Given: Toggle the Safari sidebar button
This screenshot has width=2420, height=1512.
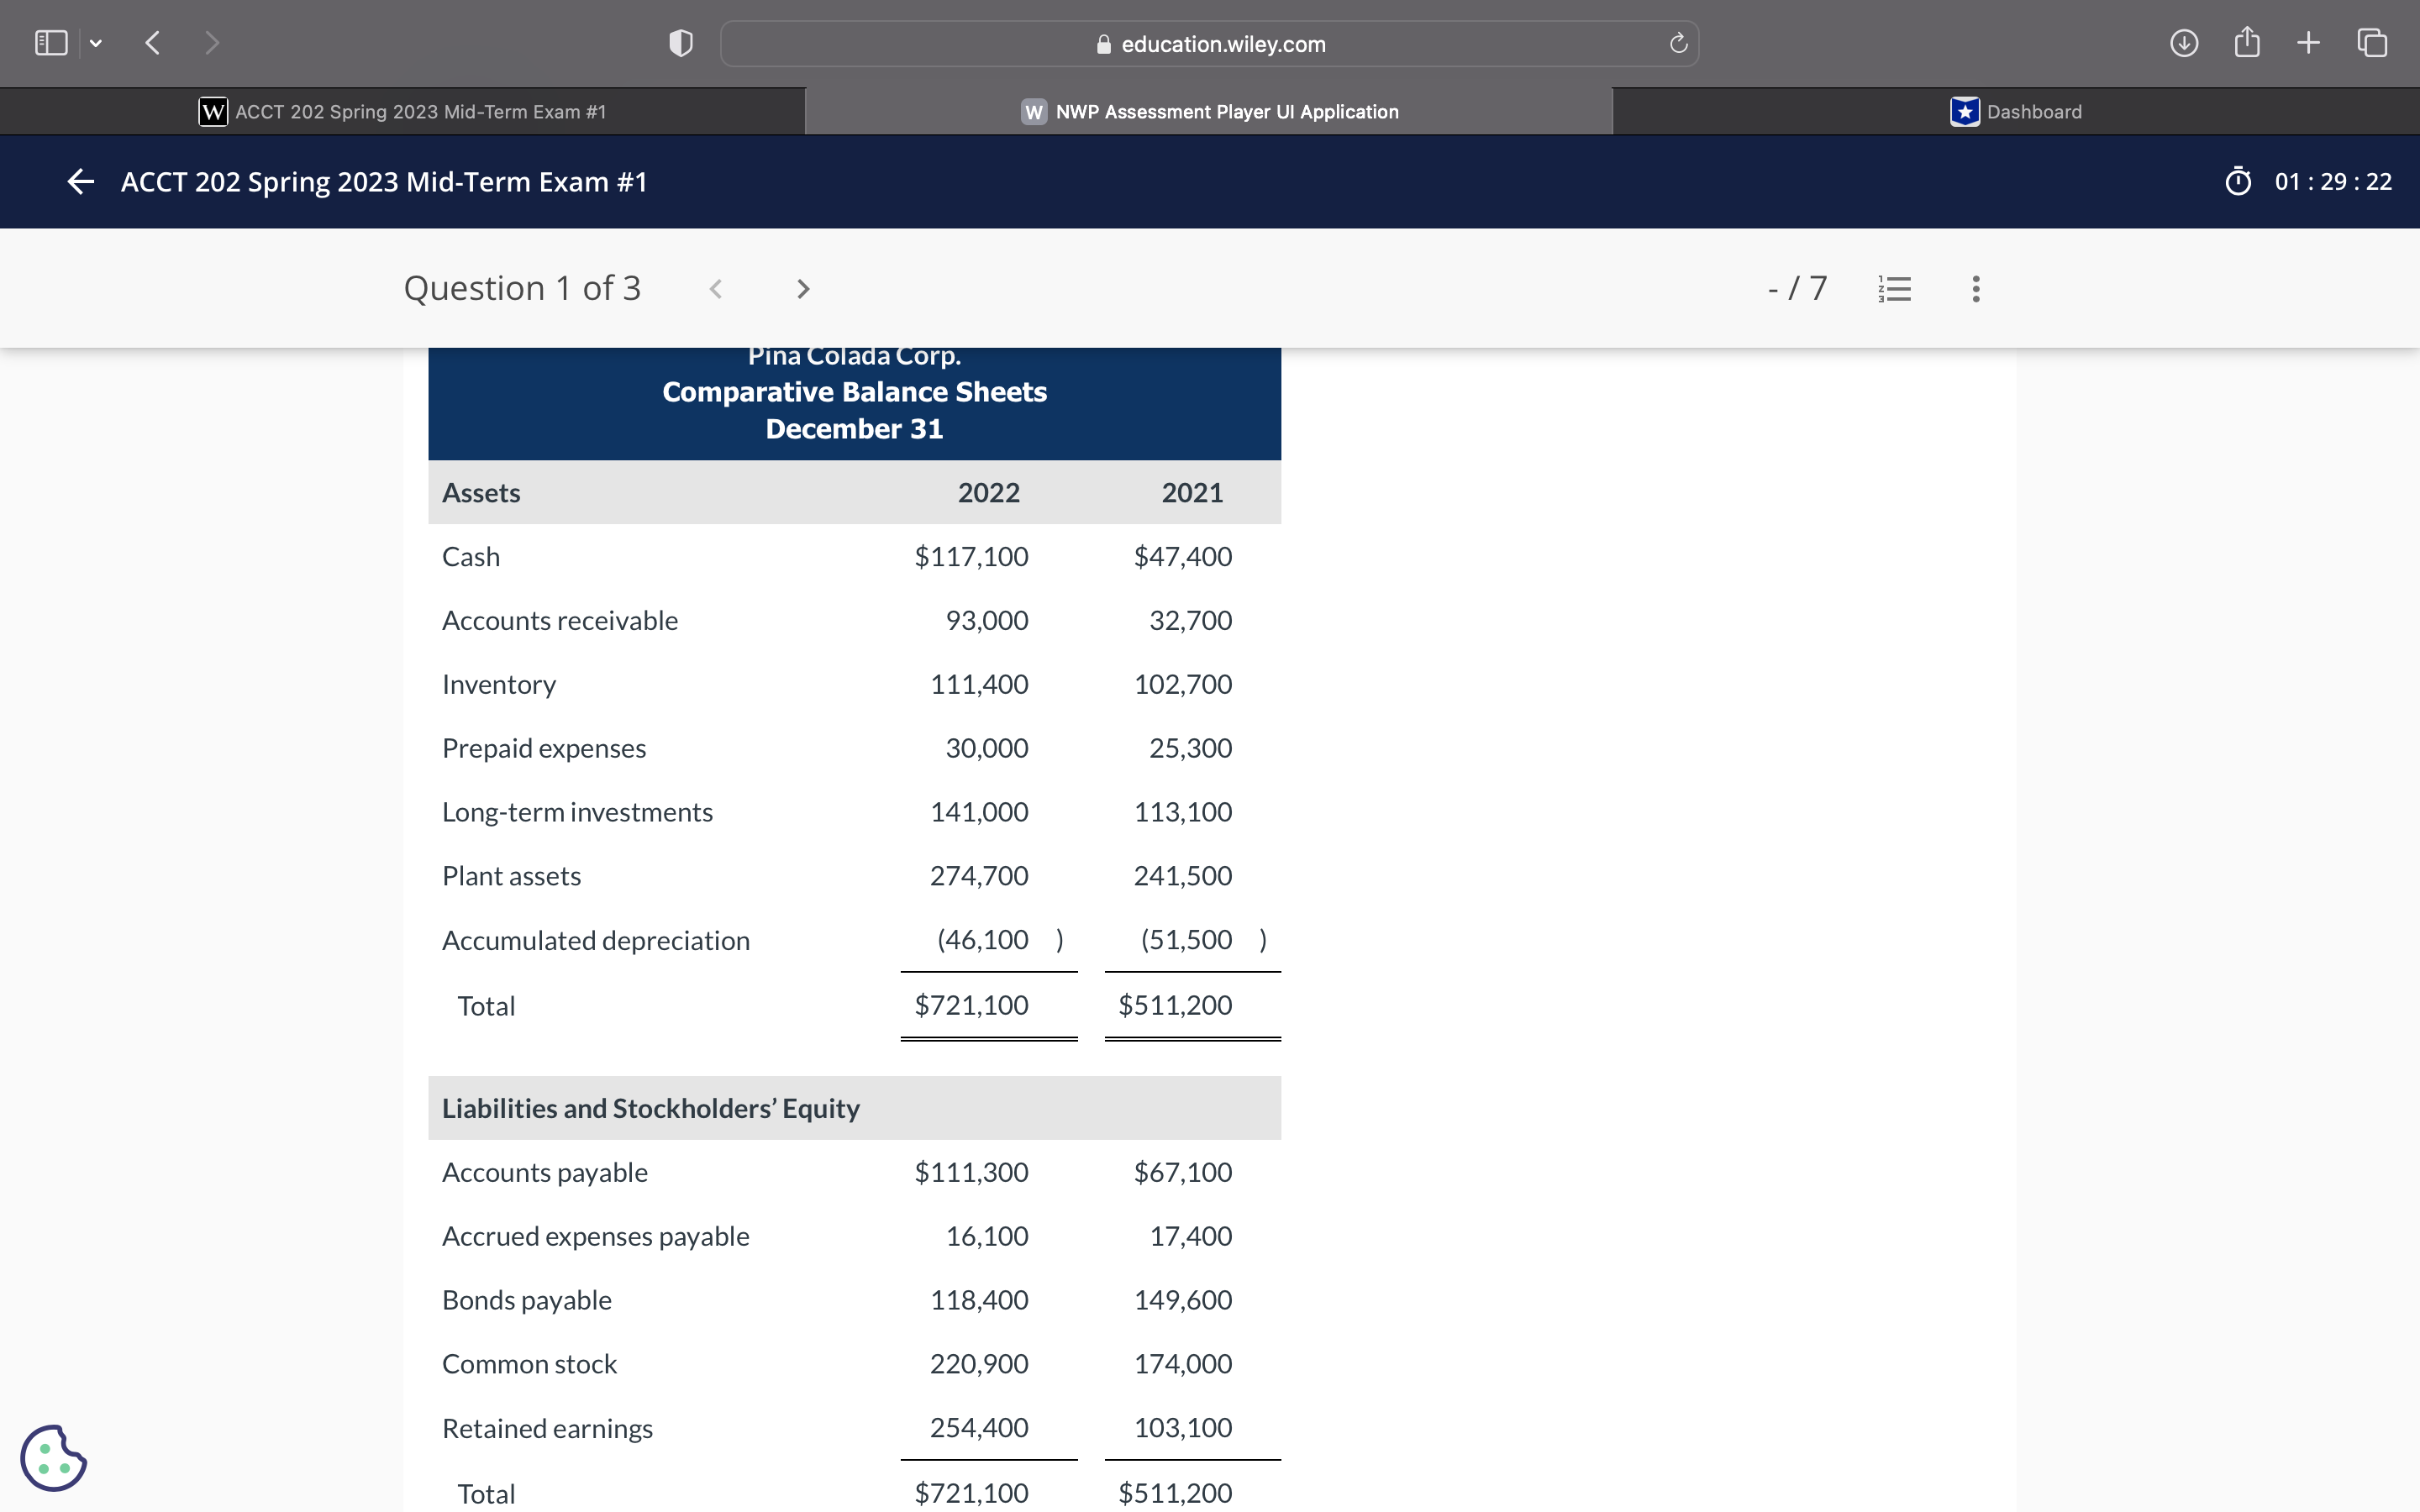Looking at the screenshot, I should pyautogui.click(x=51, y=43).
